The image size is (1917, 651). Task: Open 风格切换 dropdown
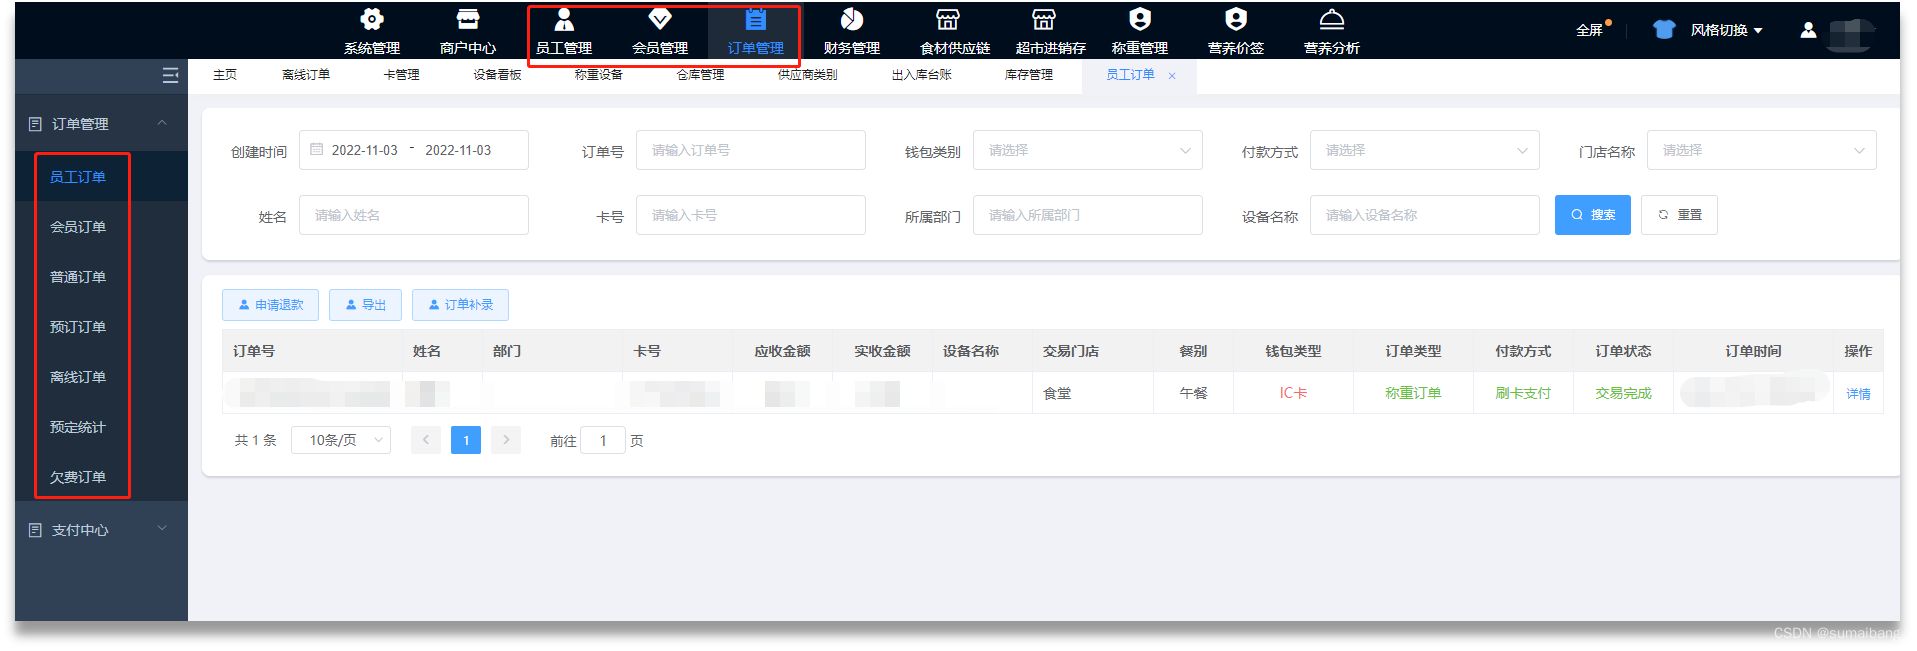[x=1726, y=30]
